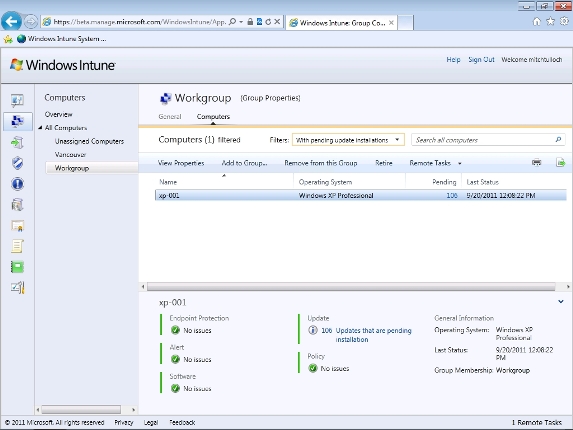Open the System Overview workspace icon
573x430 pixels.
click(x=17, y=100)
